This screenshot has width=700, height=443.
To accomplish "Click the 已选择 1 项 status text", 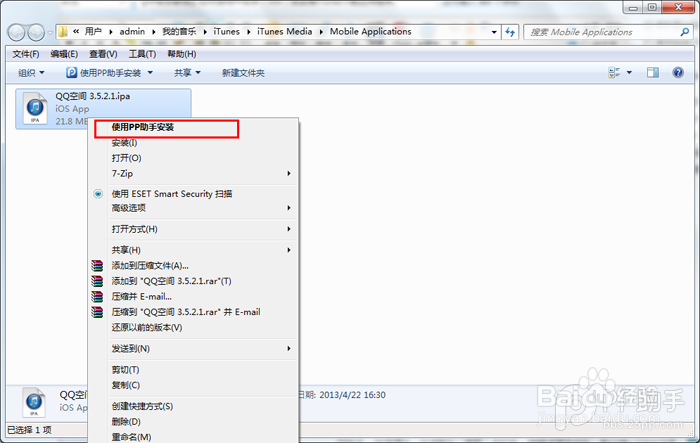I will point(29,430).
